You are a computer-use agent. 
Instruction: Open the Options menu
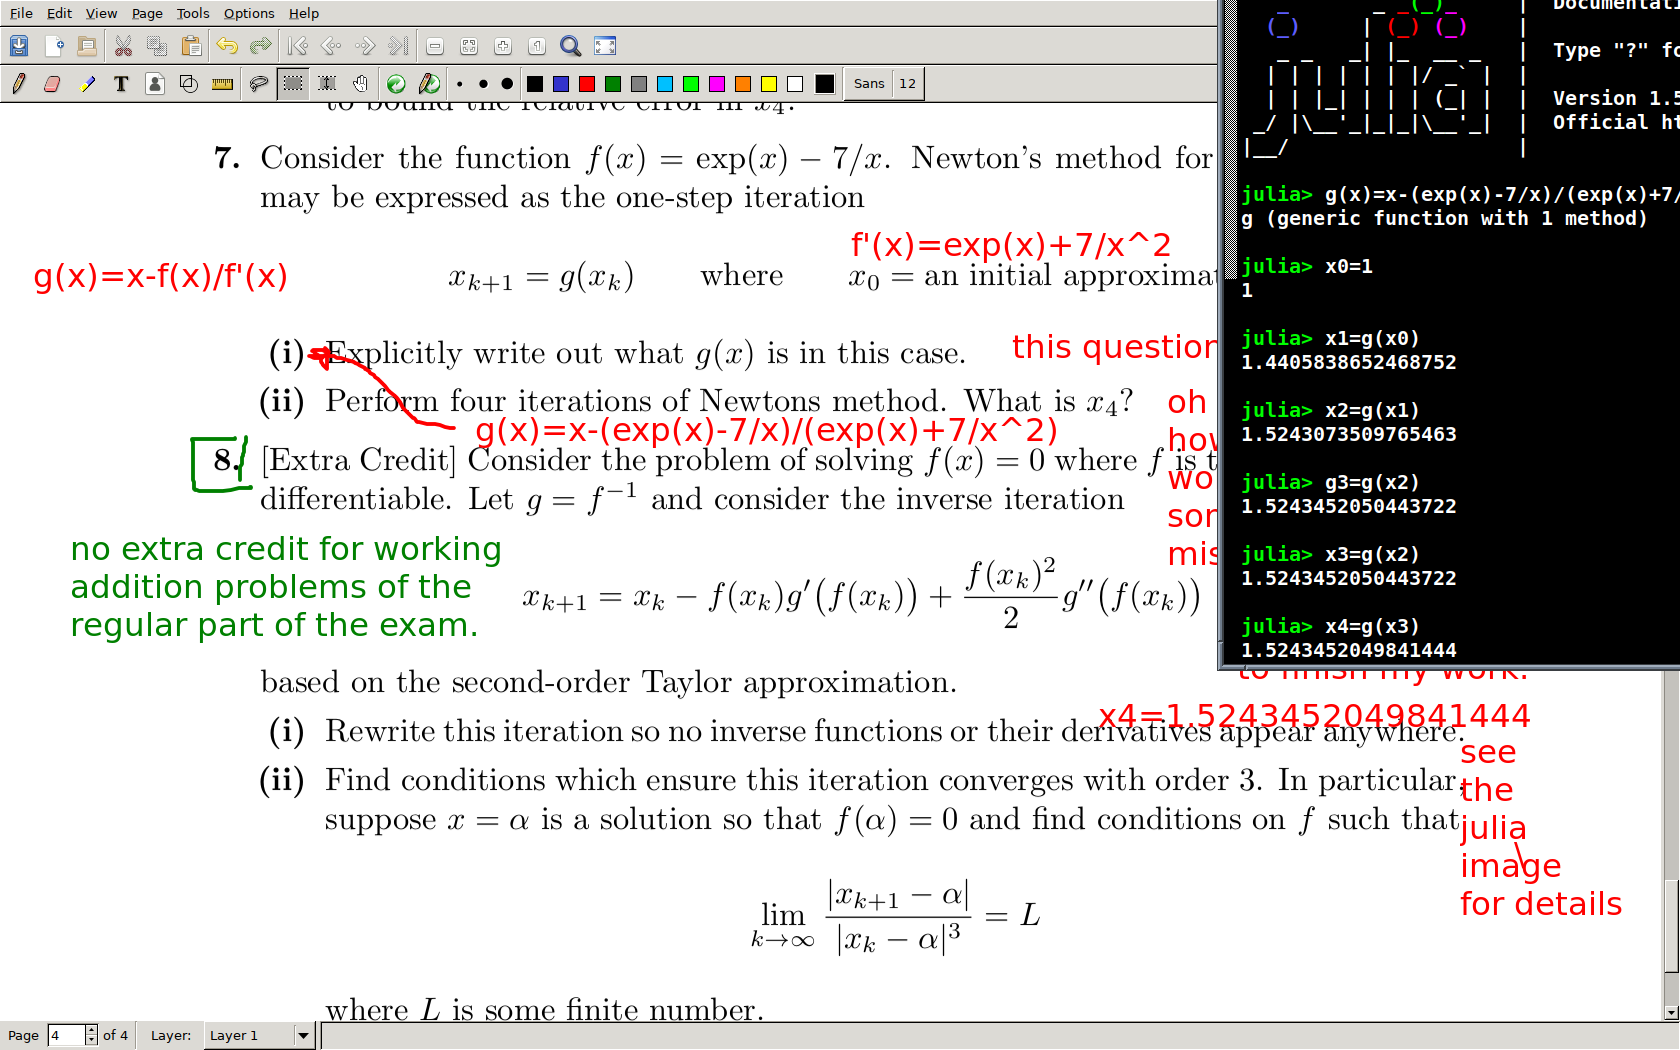(x=248, y=13)
